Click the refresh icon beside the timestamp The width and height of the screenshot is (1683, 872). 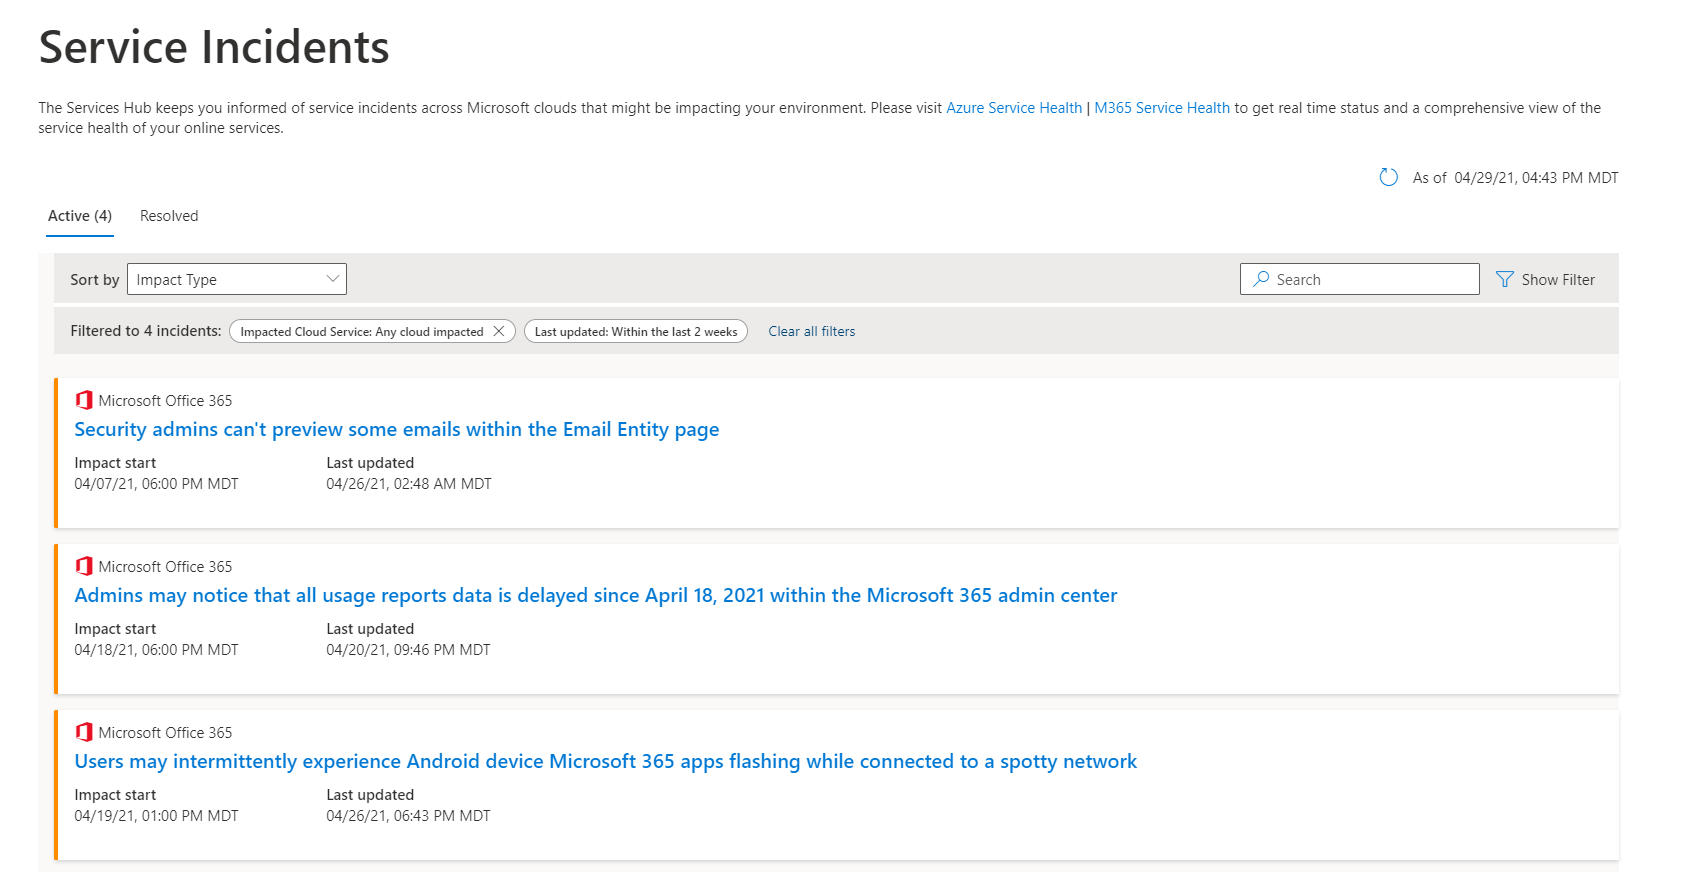[1388, 178]
